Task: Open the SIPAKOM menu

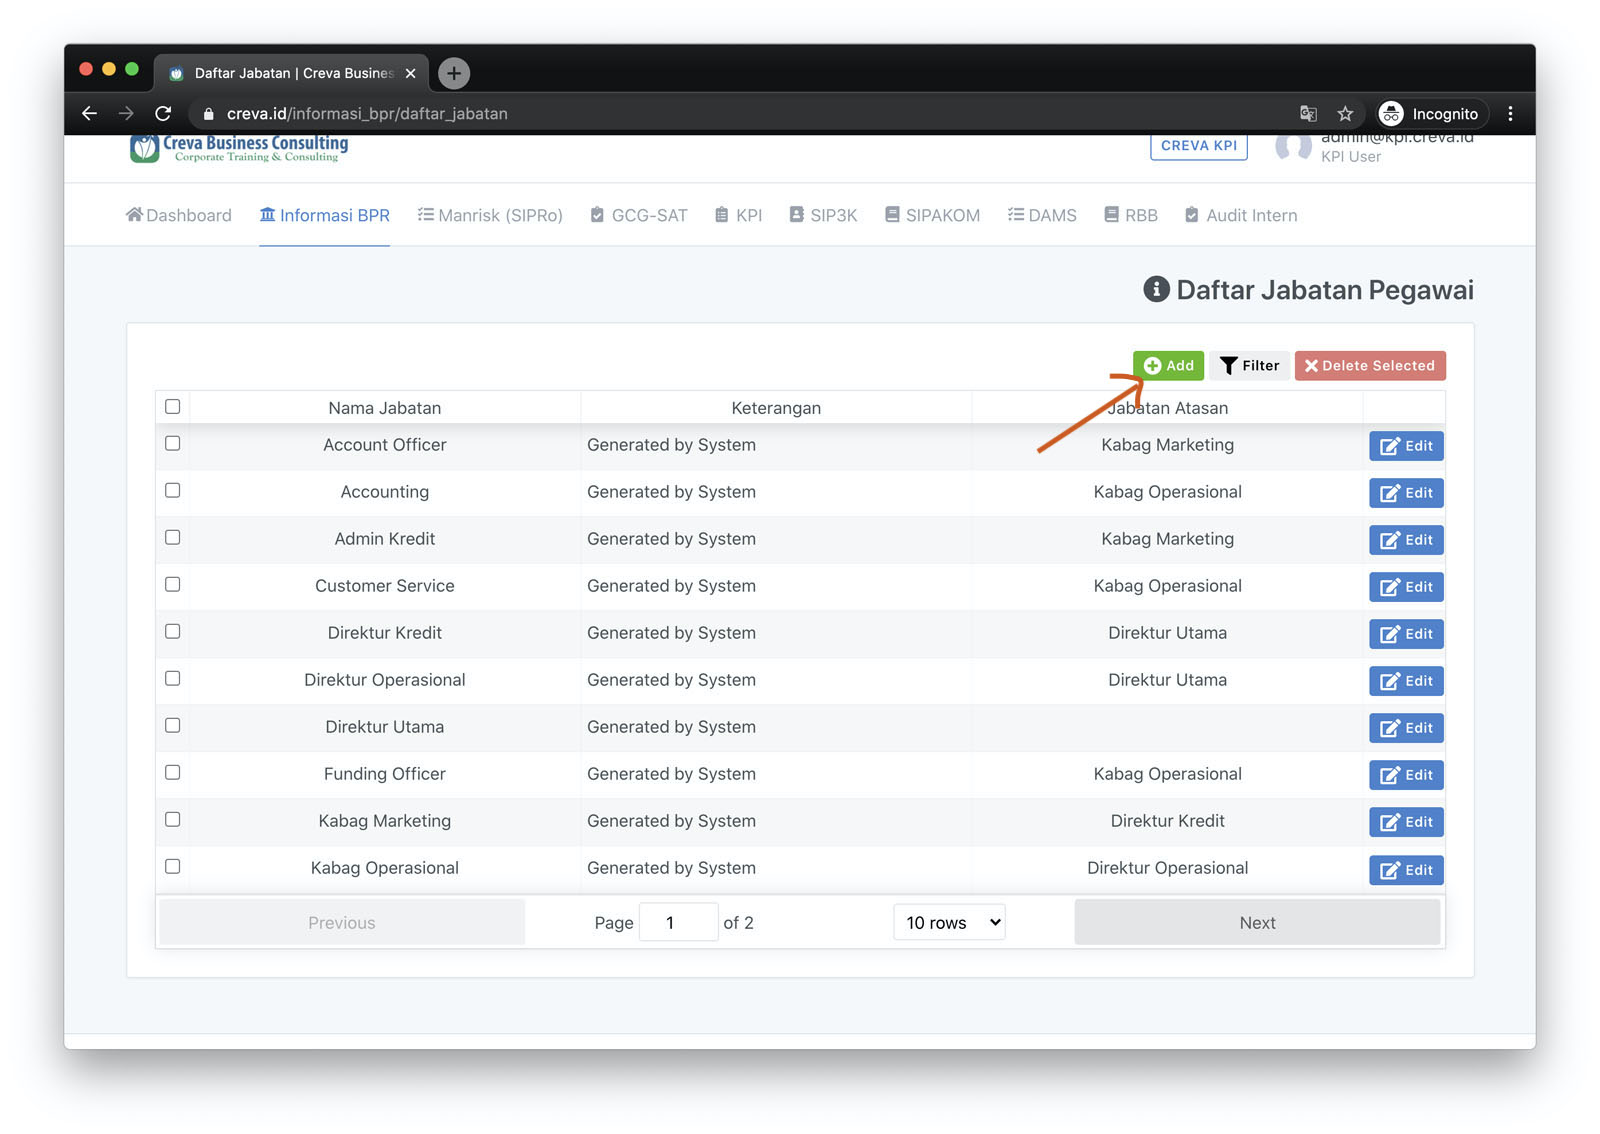Action: click(x=932, y=215)
